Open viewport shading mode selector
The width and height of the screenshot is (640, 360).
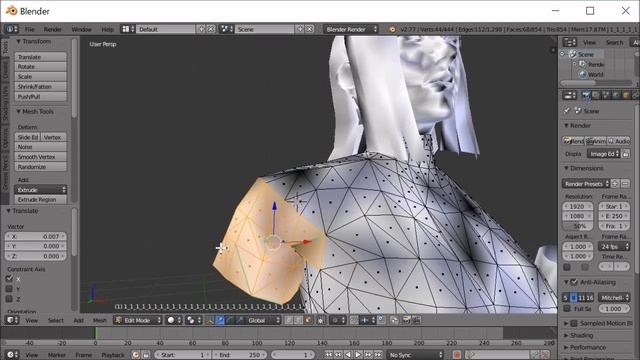click(x=174, y=320)
